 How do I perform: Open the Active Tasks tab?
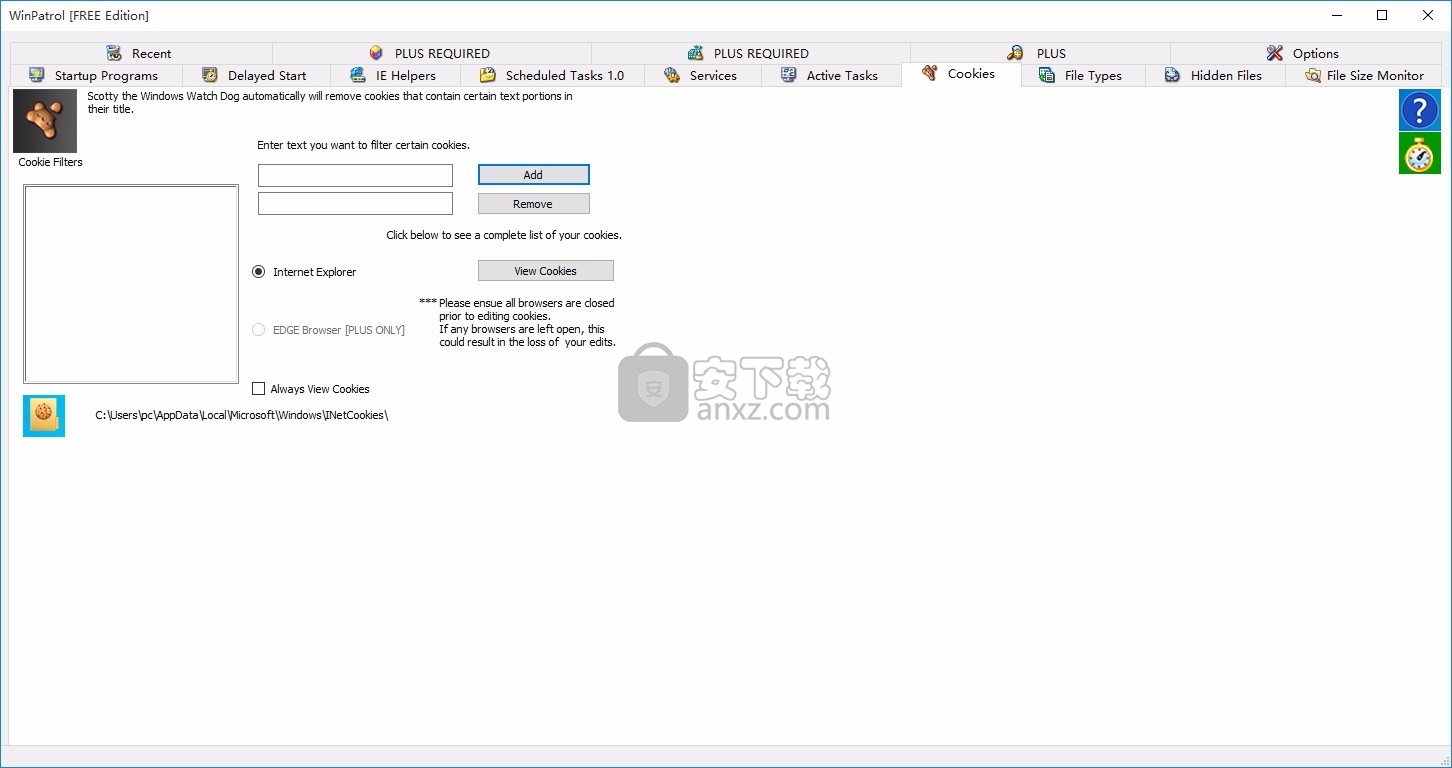coord(832,75)
